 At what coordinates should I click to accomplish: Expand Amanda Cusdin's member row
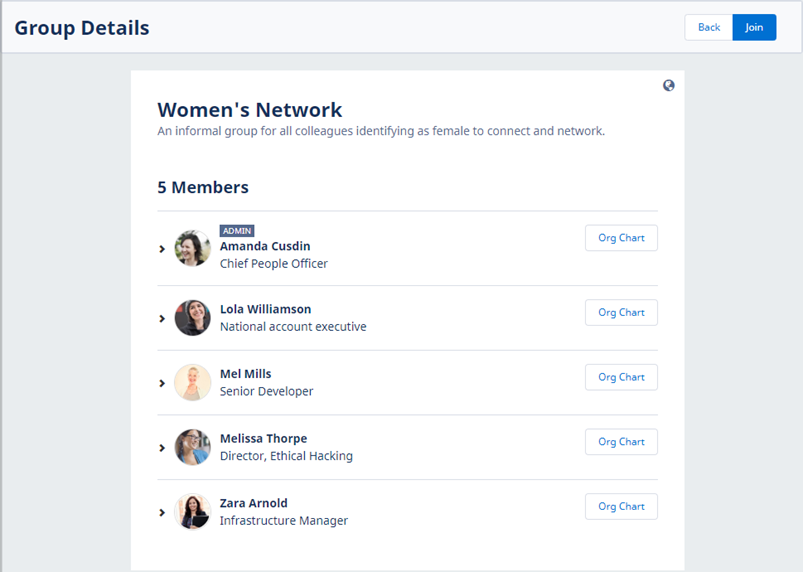162,249
